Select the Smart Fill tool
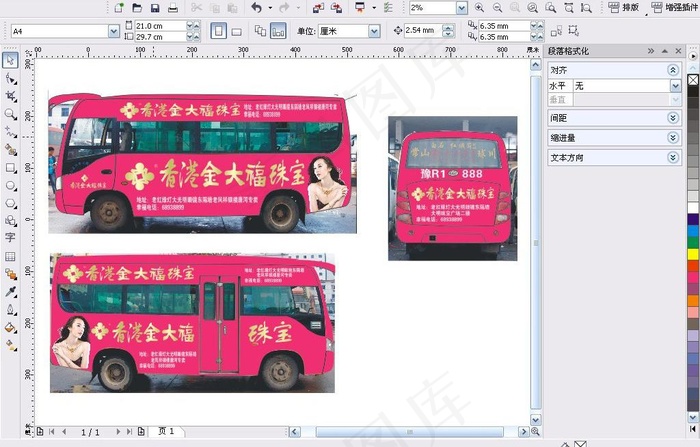700x447 pixels. pyautogui.click(x=10, y=150)
